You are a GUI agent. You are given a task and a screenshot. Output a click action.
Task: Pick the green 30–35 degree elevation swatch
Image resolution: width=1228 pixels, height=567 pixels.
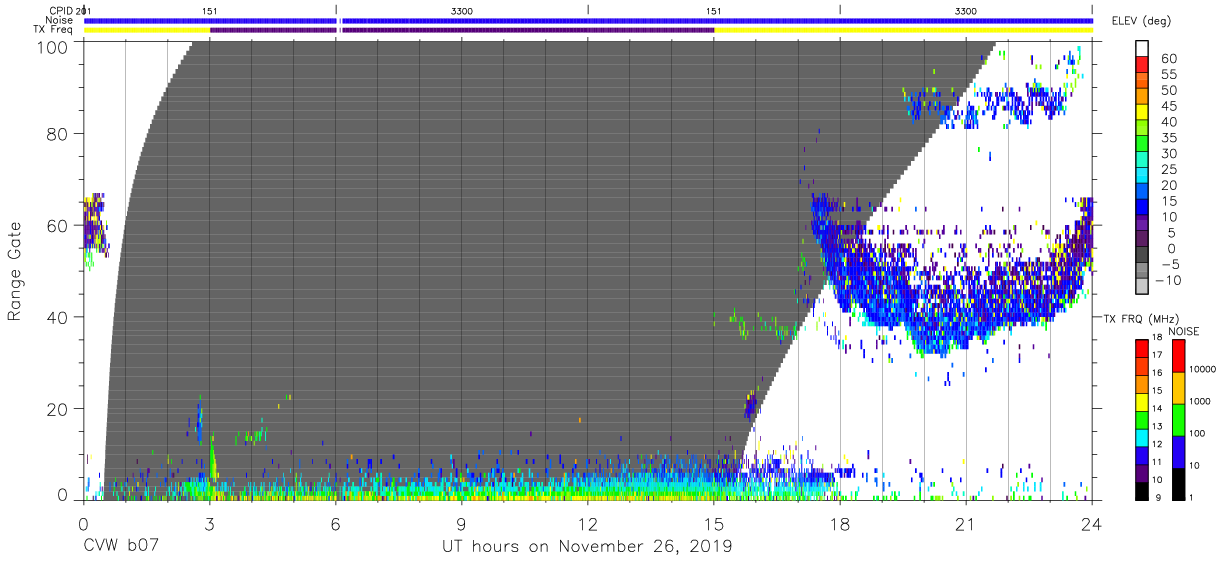pyautogui.click(x=1143, y=144)
